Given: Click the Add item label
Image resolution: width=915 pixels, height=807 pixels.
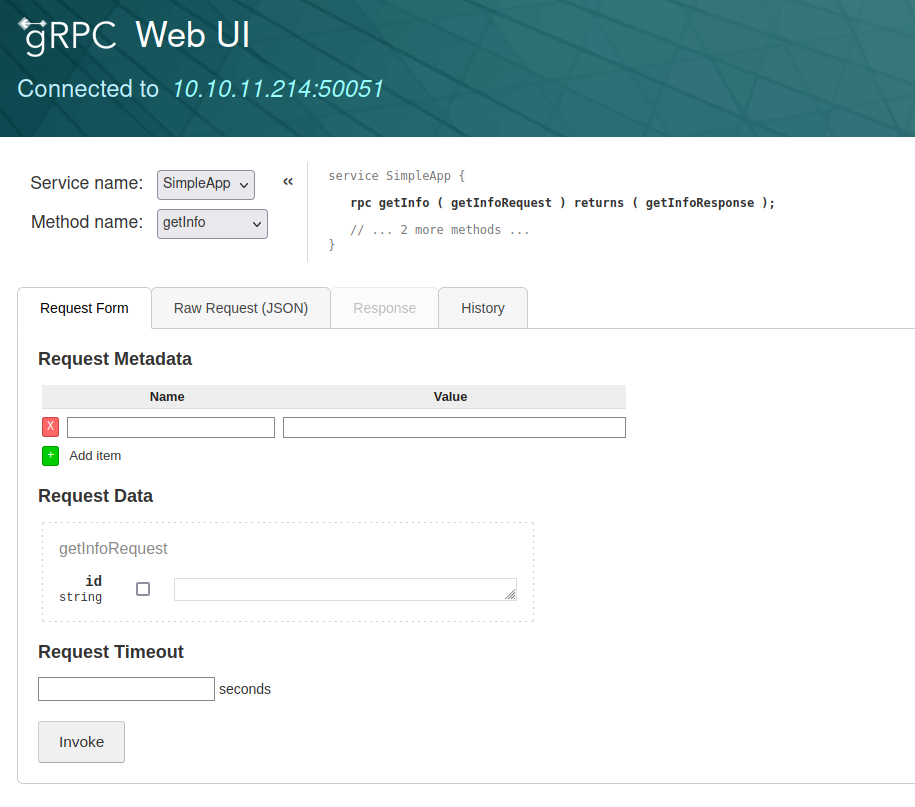Looking at the screenshot, I should click(95, 456).
